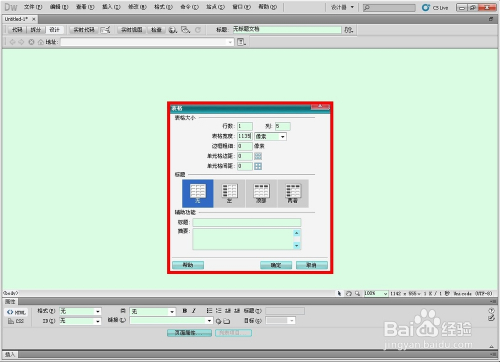
Task: Select the 无 (None) header option
Action: pyautogui.click(x=198, y=193)
